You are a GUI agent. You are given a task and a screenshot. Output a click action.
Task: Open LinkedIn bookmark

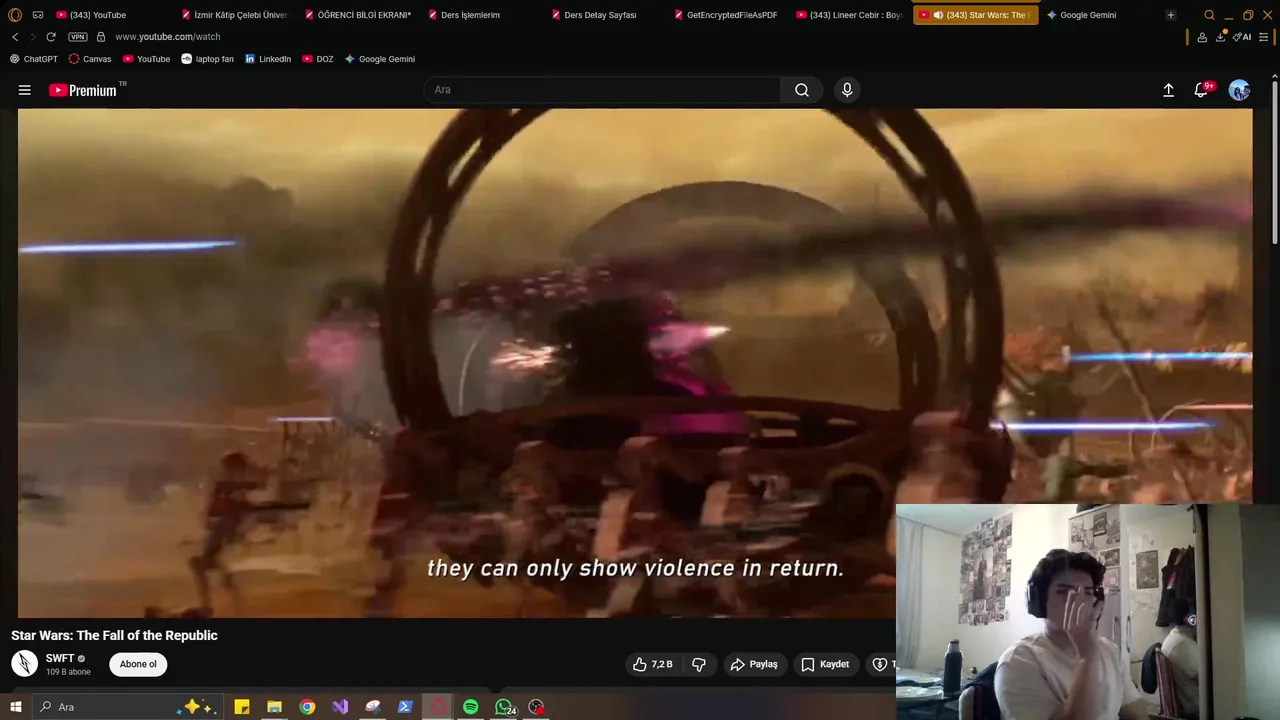(x=268, y=59)
